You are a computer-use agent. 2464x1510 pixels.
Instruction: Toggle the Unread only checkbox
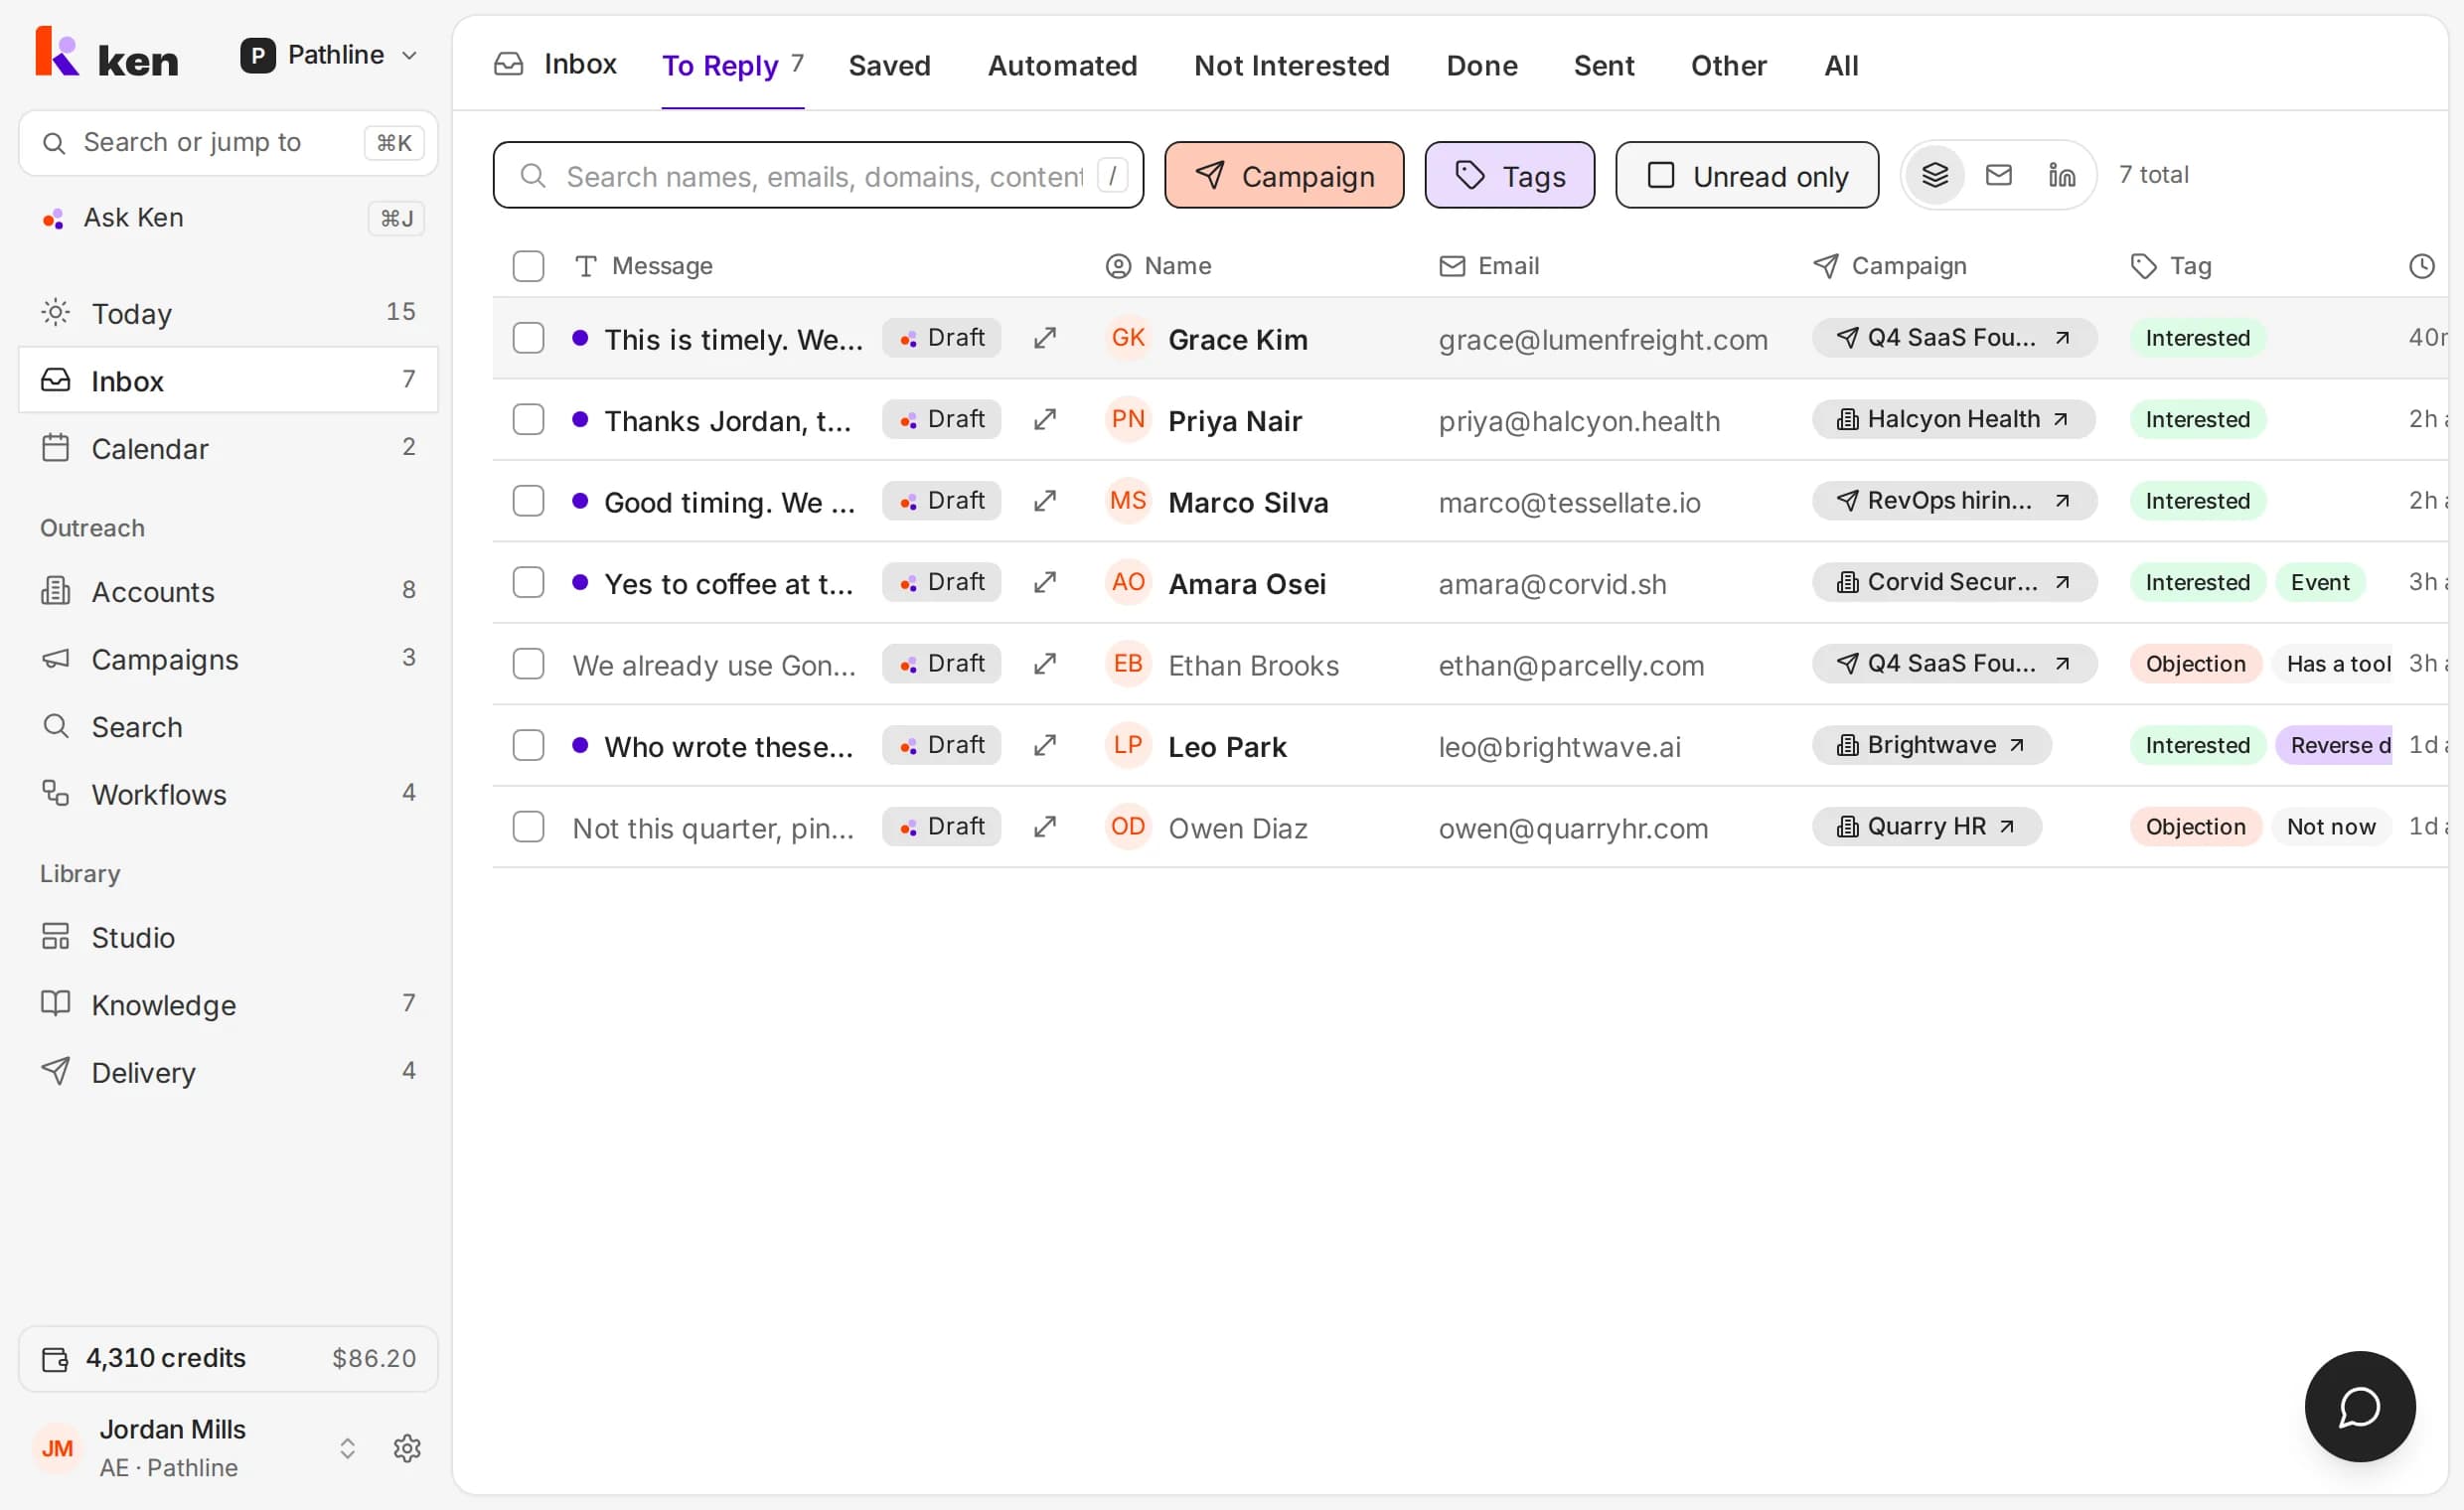pyautogui.click(x=1660, y=175)
